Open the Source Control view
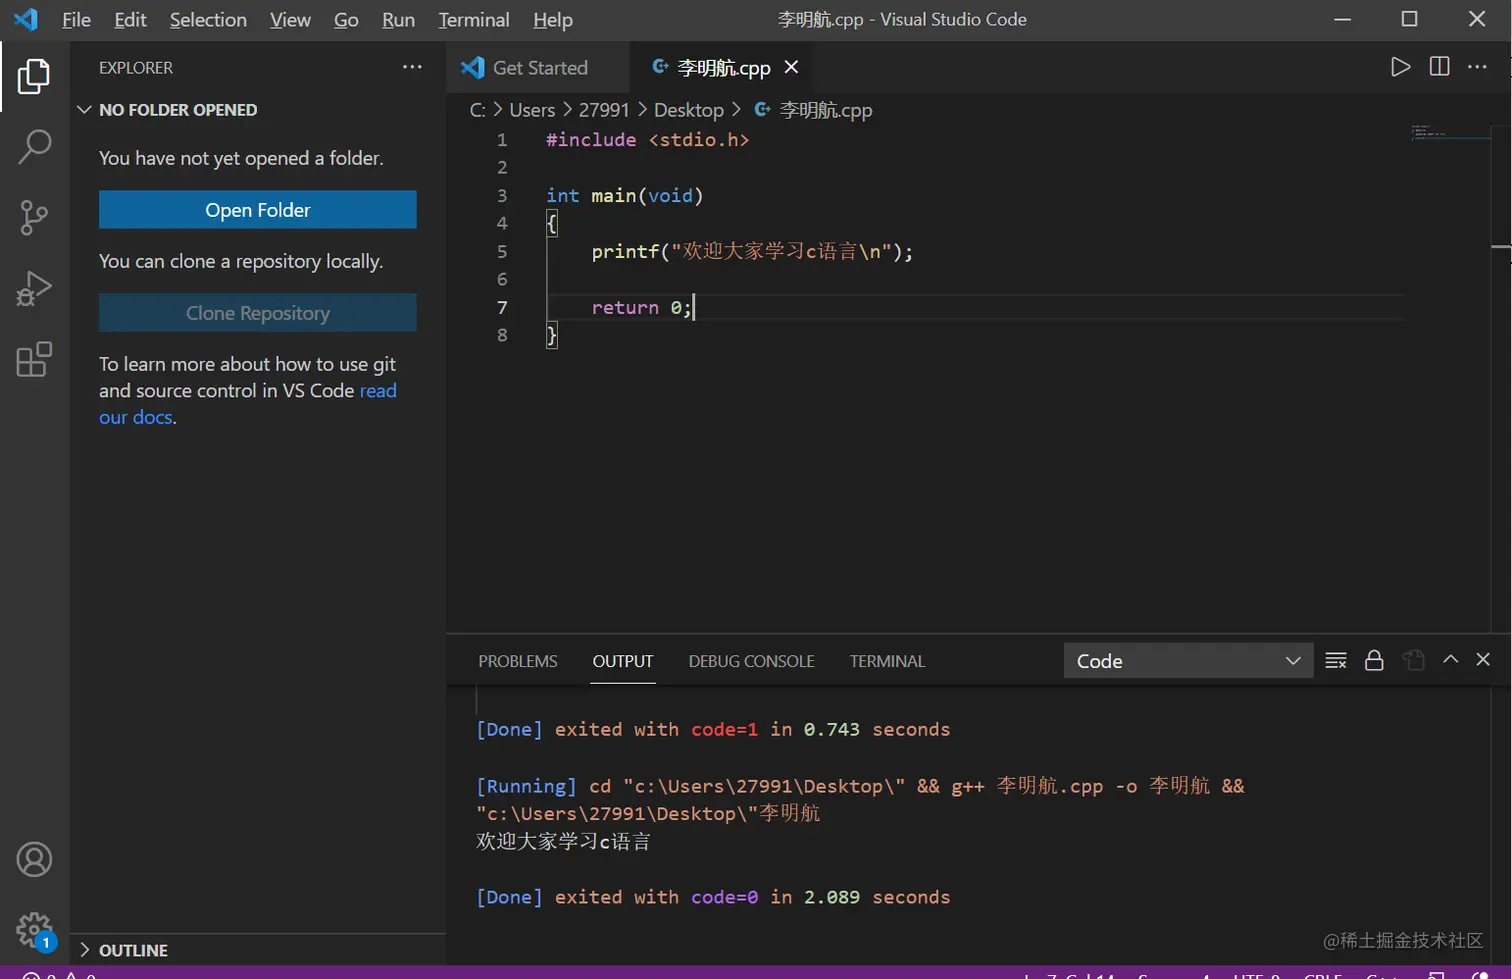Image resolution: width=1512 pixels, height=979 pixels. (34, 217)
